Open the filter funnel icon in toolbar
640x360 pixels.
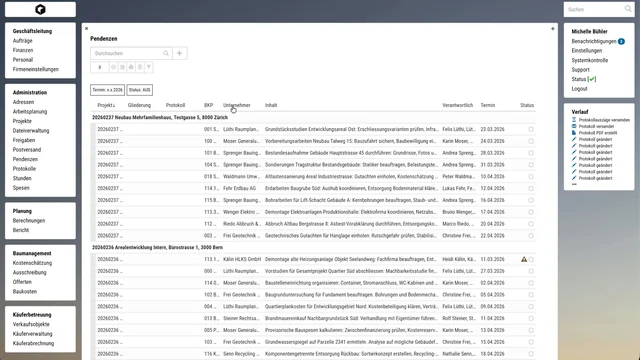pyautogui.click(x=149, y=67)
